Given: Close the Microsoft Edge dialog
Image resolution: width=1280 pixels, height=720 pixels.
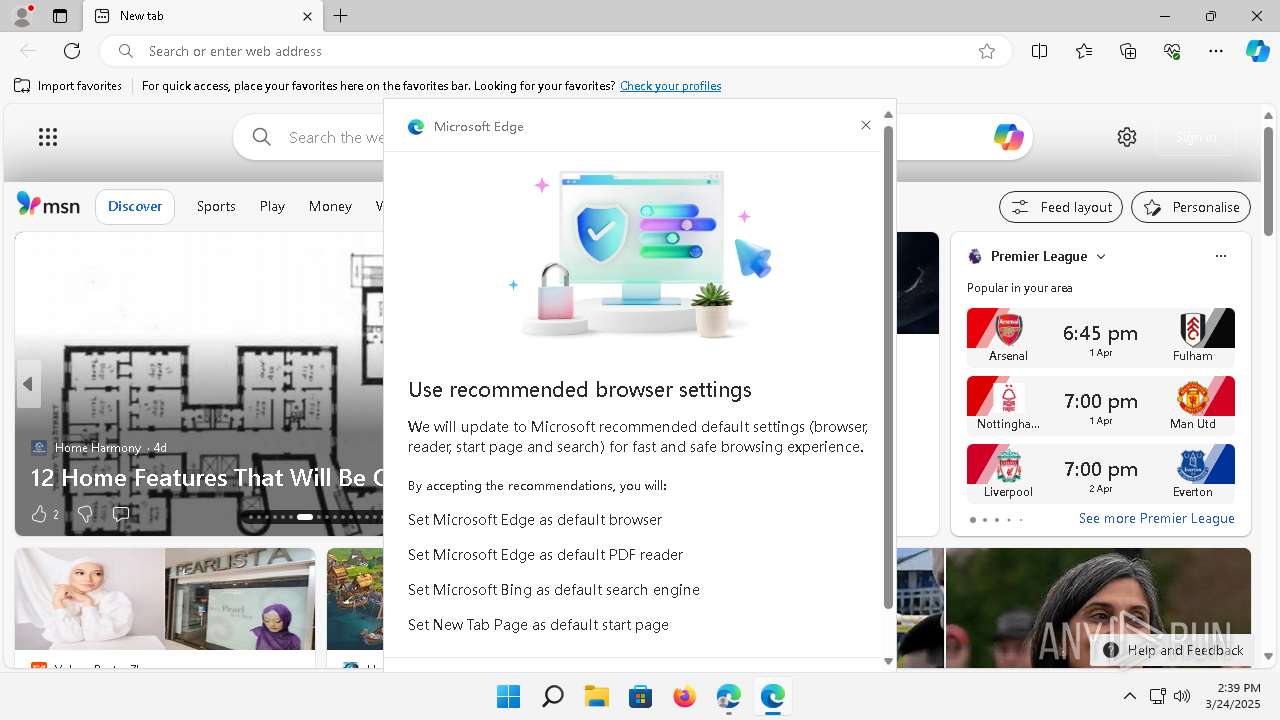Looking at the screenshot, I should [866, 125].
